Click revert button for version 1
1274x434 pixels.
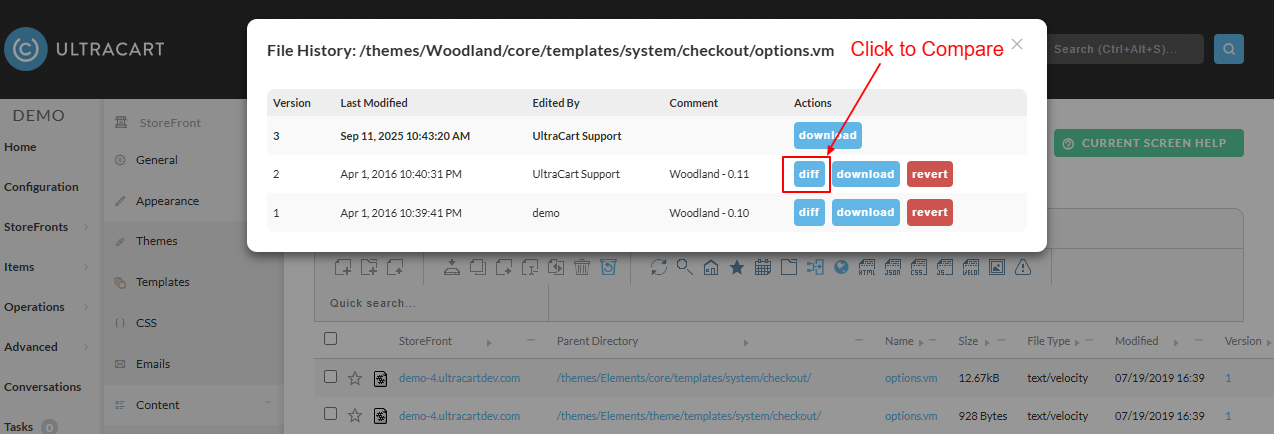click(930, 212)
